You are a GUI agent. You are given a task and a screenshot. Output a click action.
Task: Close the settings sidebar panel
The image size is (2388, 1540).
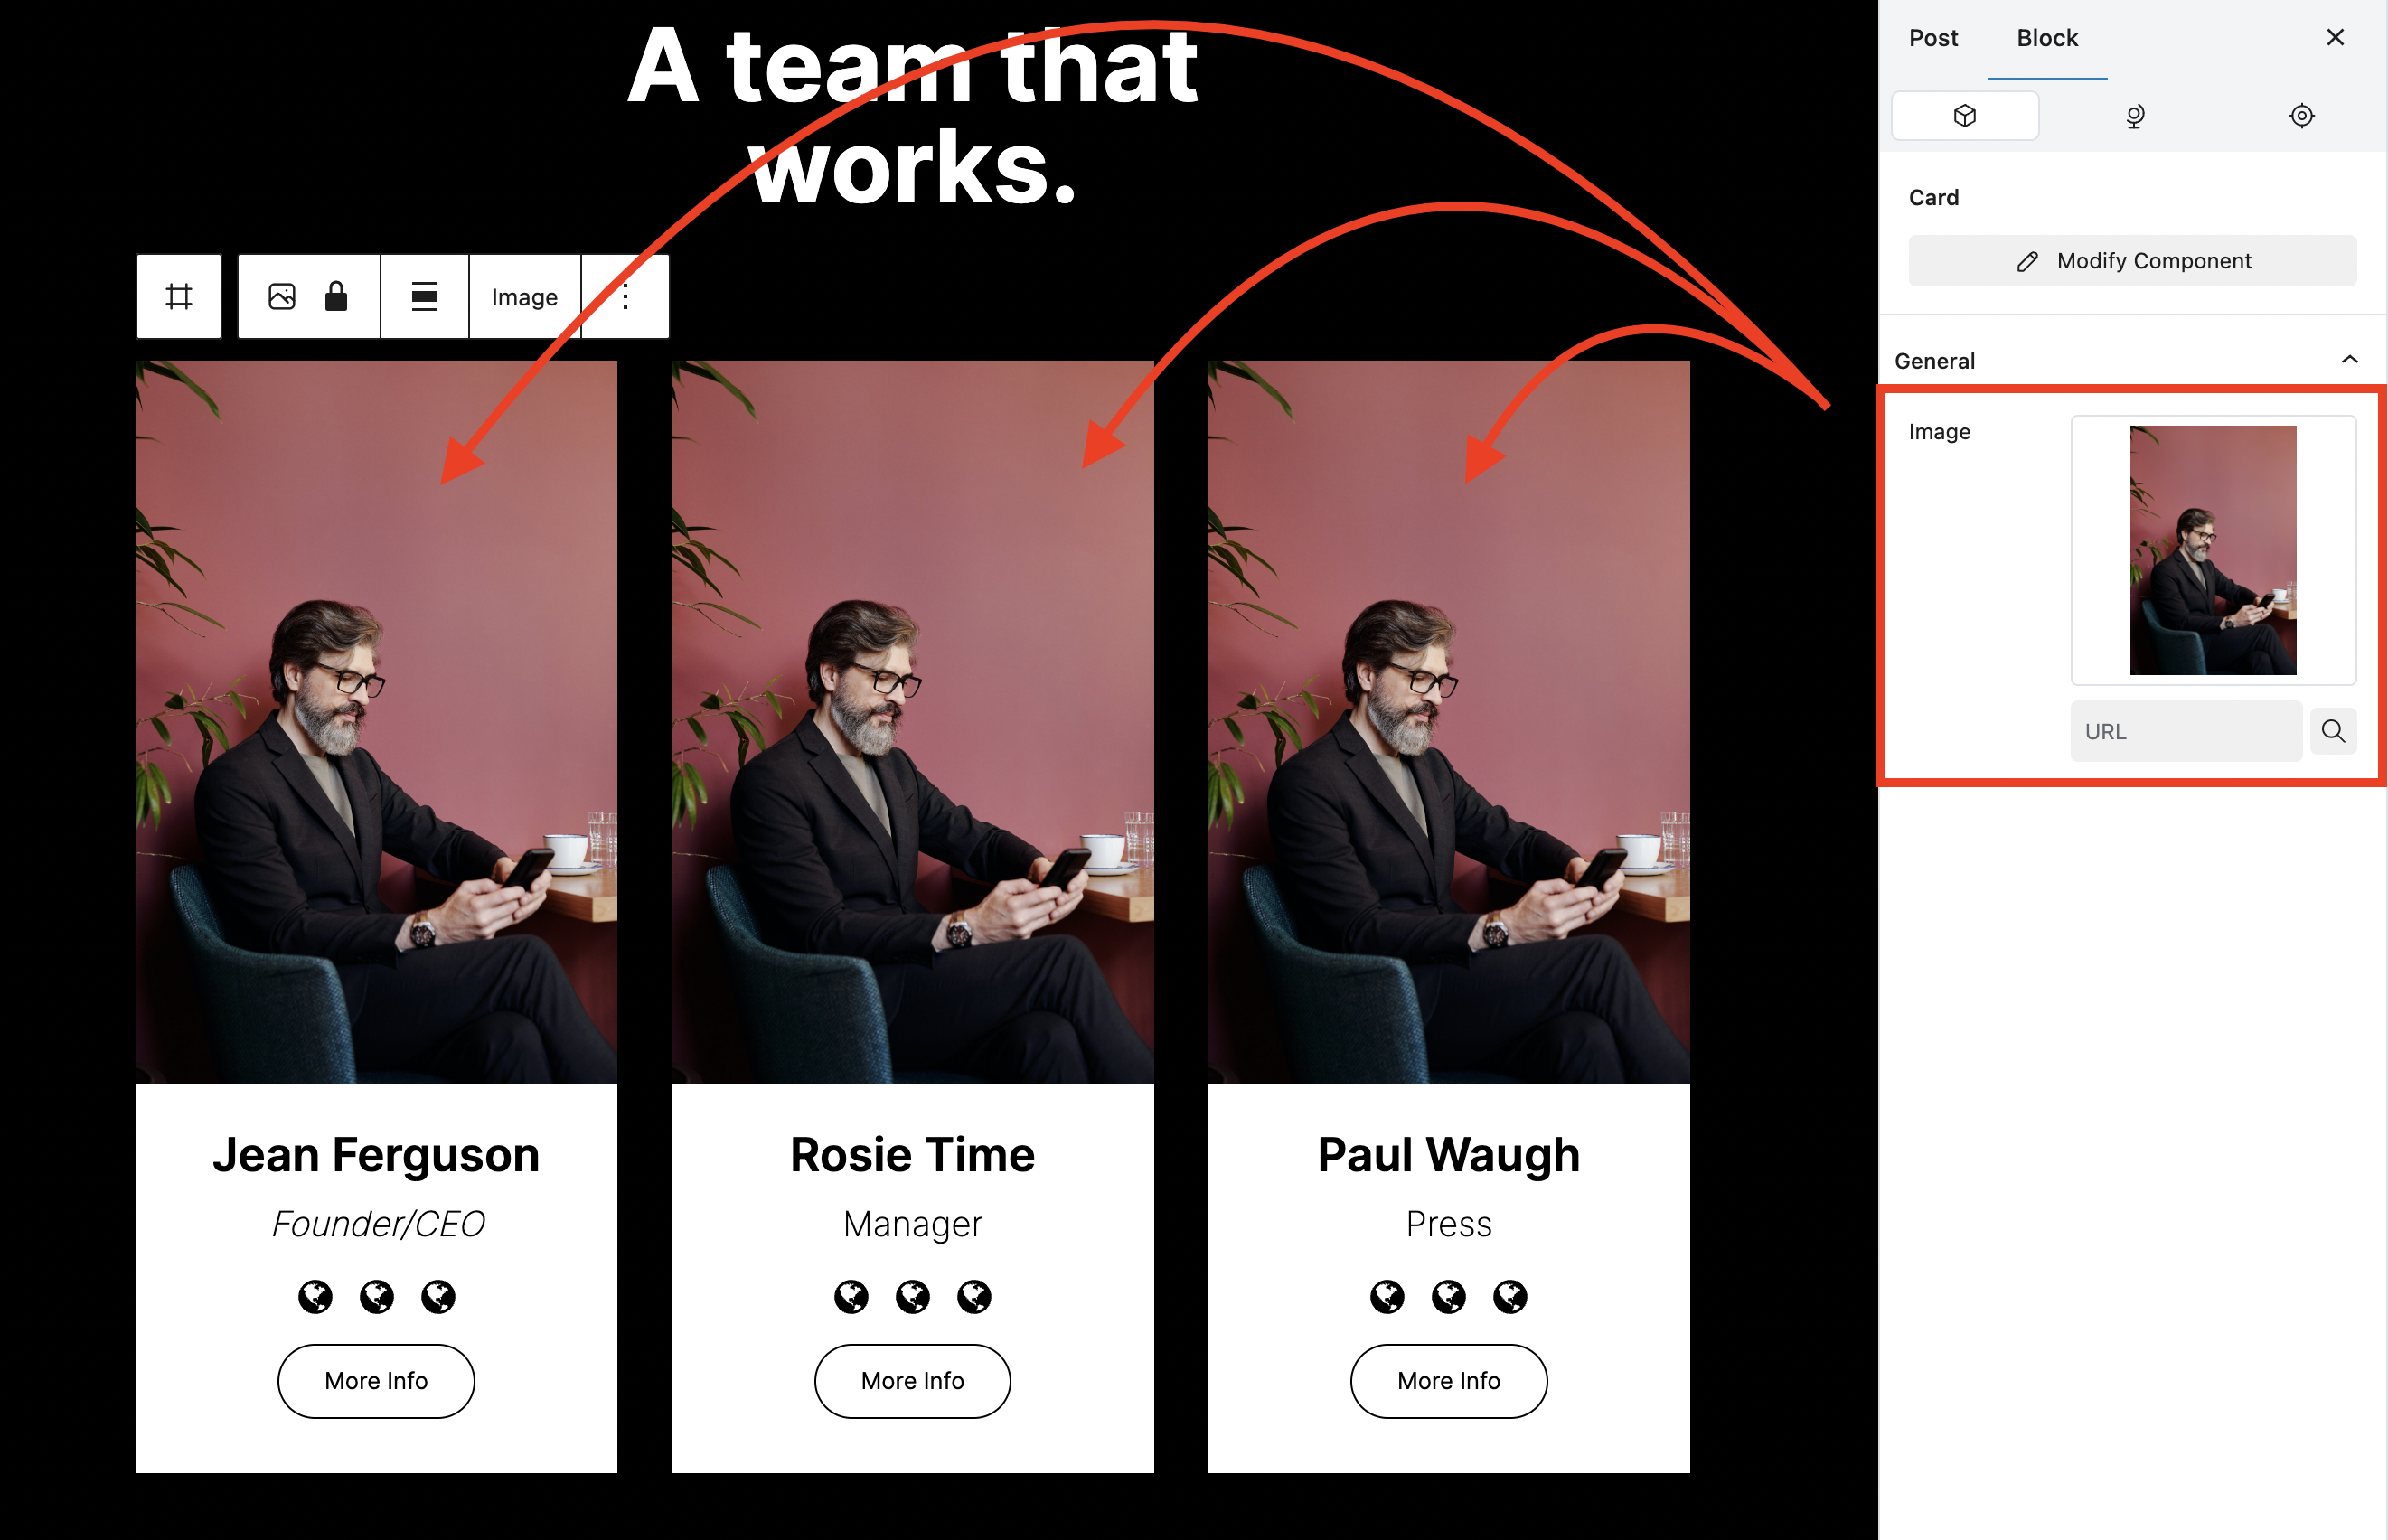2335,38
